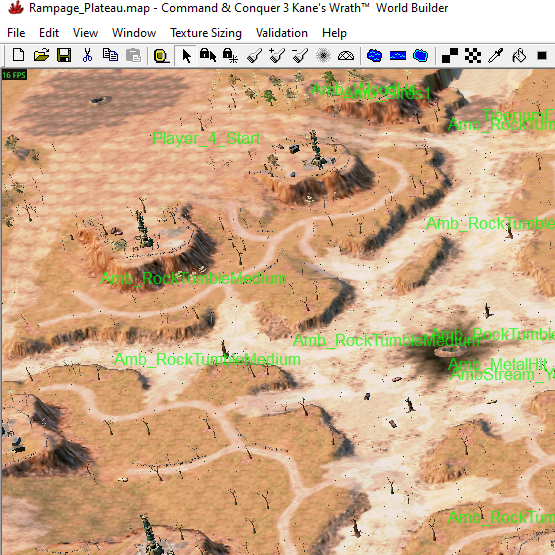Click the 16 FPS counter
This screenshot has height=555, width=555.
click(14, 75)
